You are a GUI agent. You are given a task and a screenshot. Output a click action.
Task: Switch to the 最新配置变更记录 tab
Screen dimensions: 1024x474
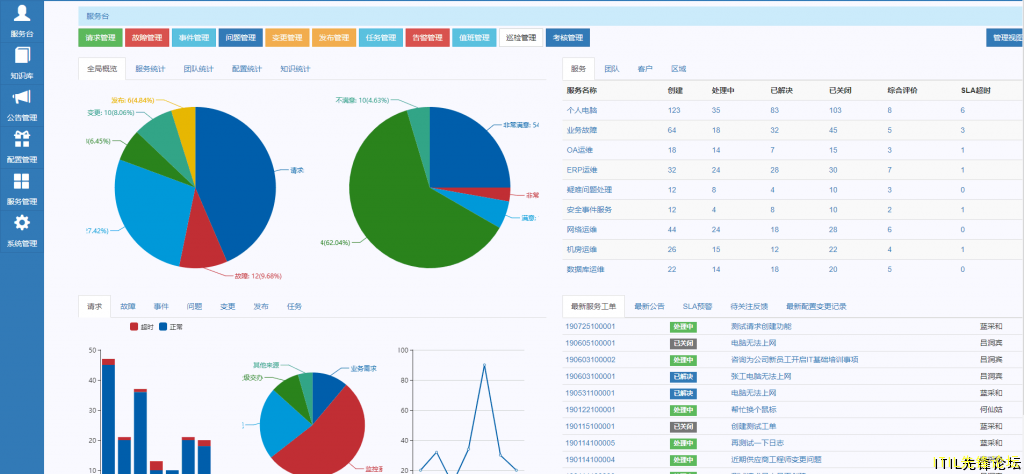coord(816,306)
